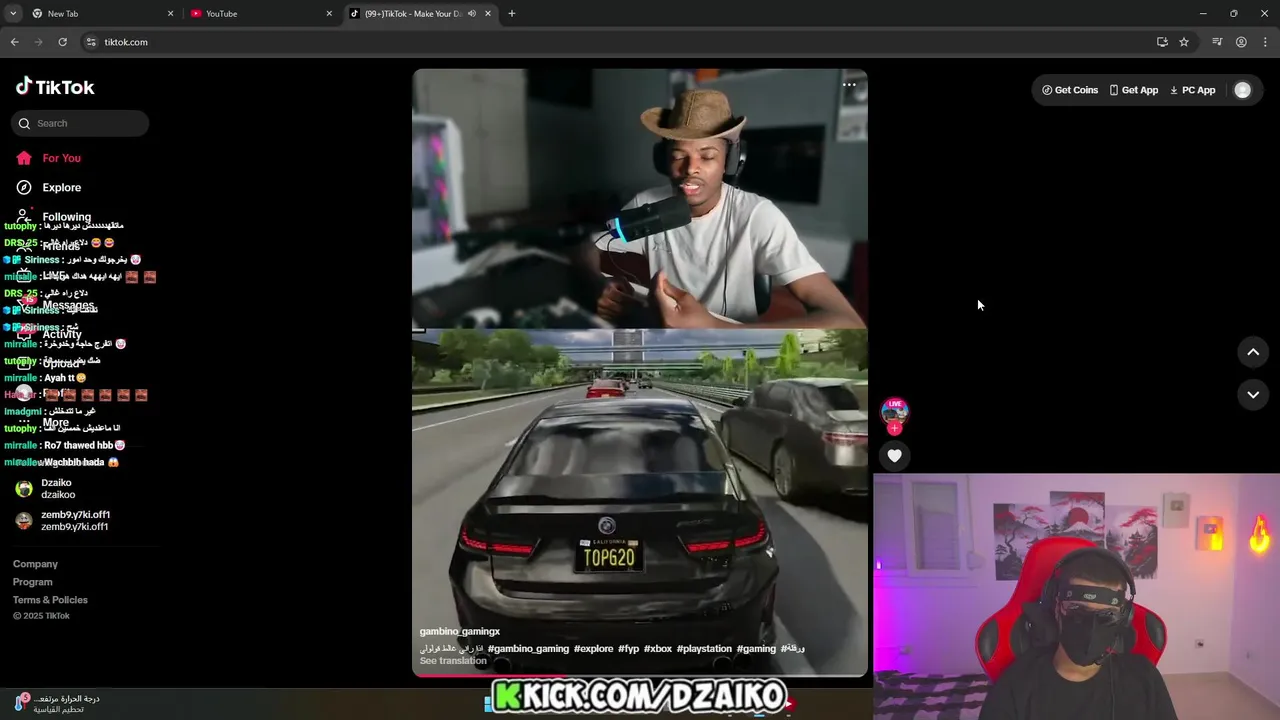This screenshot has height=720, width=1280.
Task: Open the profile avatar menu
Action: coord(1242,90)
